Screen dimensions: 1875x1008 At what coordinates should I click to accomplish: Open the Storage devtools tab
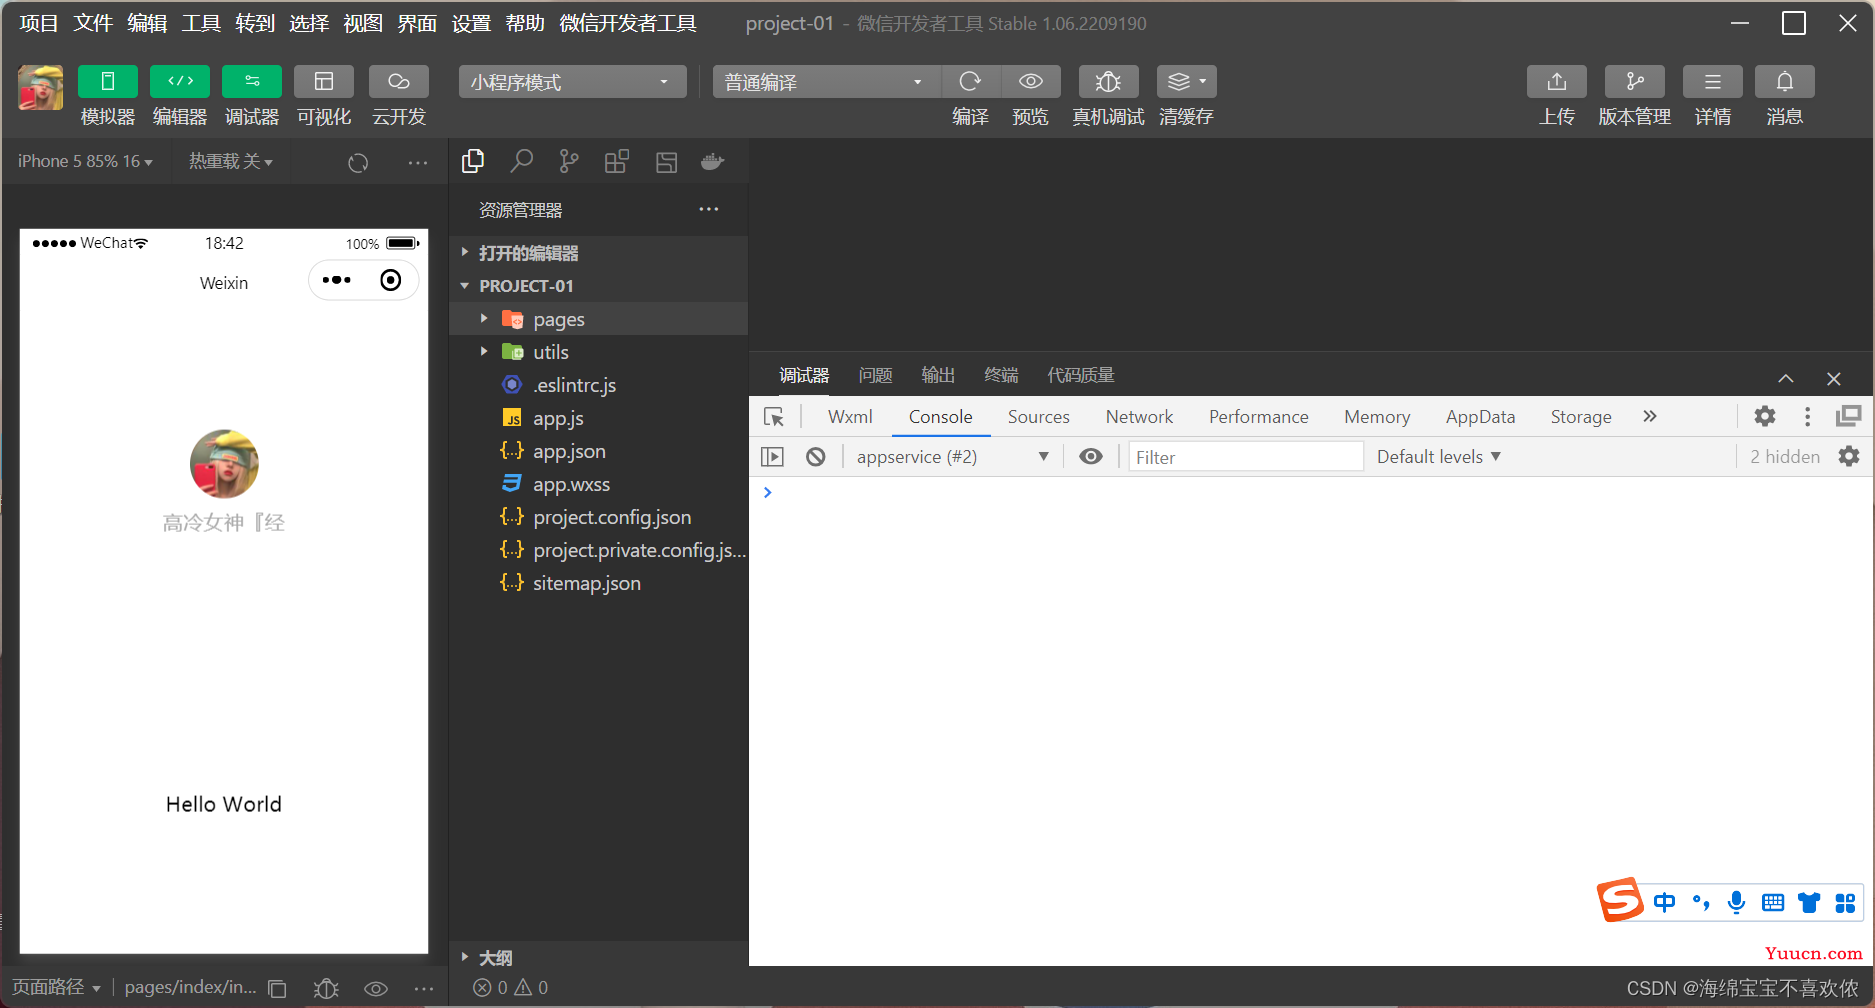pos(1581,417)
